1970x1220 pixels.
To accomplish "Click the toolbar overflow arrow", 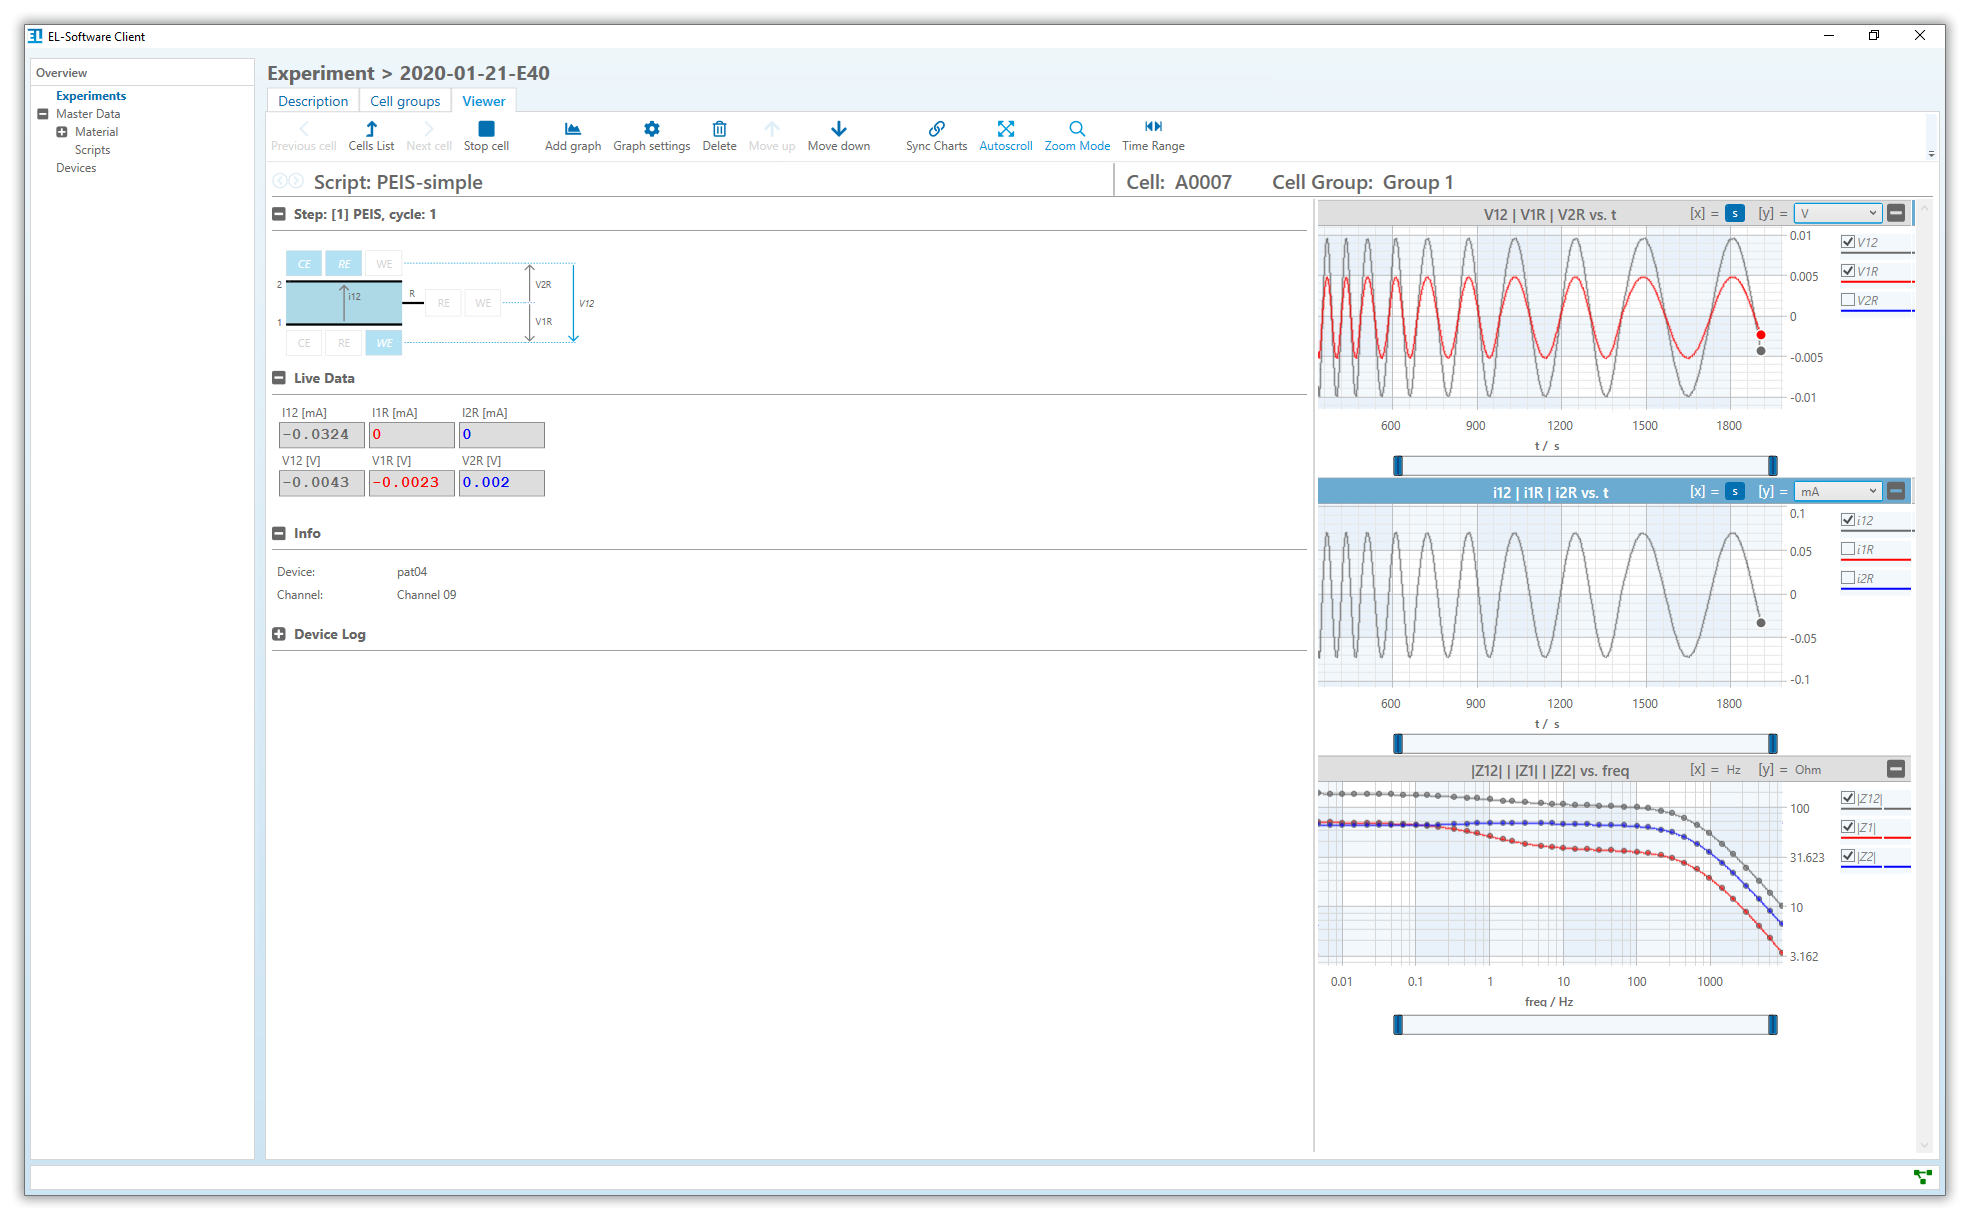I will pos(1931,154).
